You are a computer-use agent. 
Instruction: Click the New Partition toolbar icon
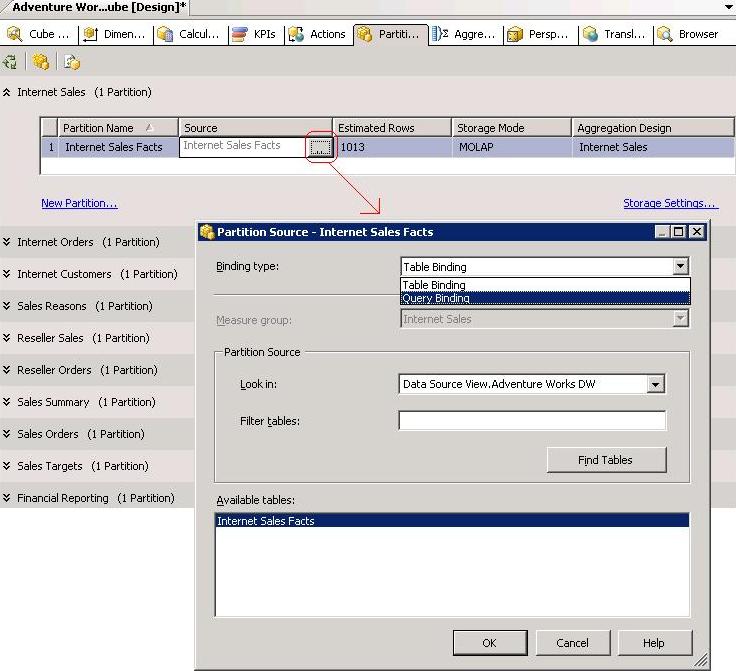[40, 62]
